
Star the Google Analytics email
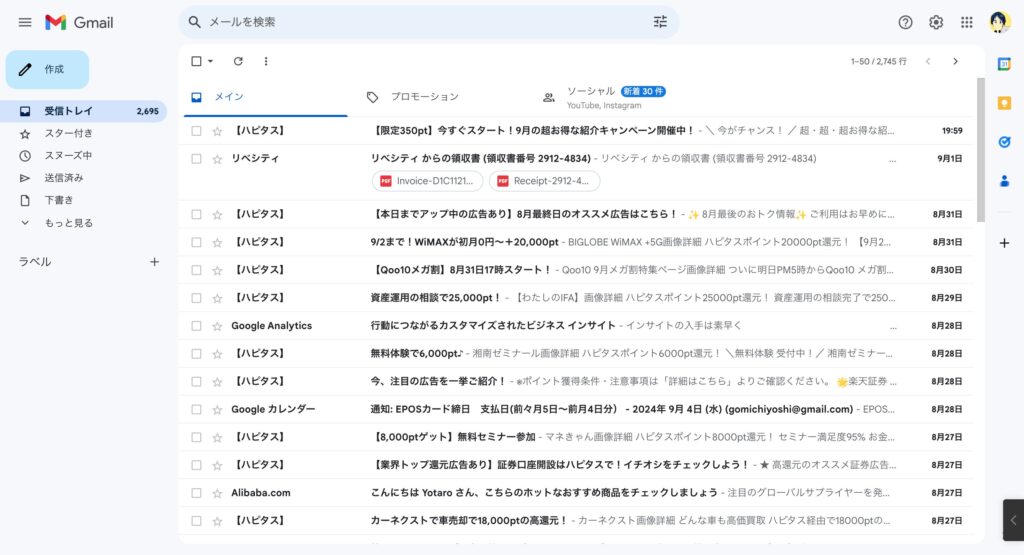pyautogui.click(x=217, y=326)
